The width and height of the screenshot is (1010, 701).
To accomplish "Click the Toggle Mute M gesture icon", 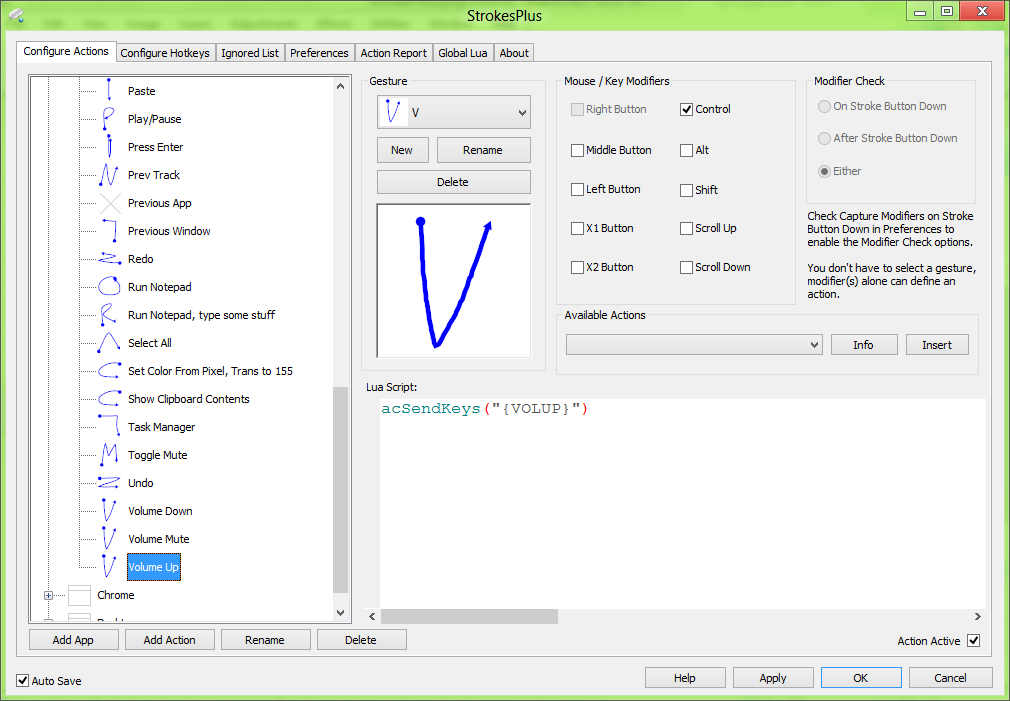I will [110, 455].
